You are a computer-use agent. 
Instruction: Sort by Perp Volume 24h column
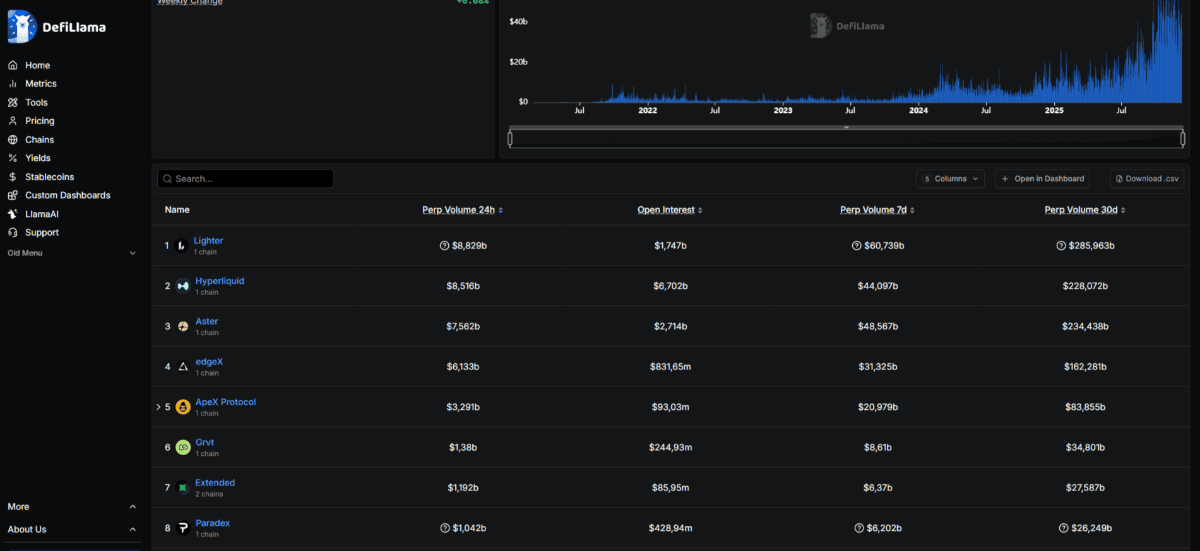tap(462, 210)
